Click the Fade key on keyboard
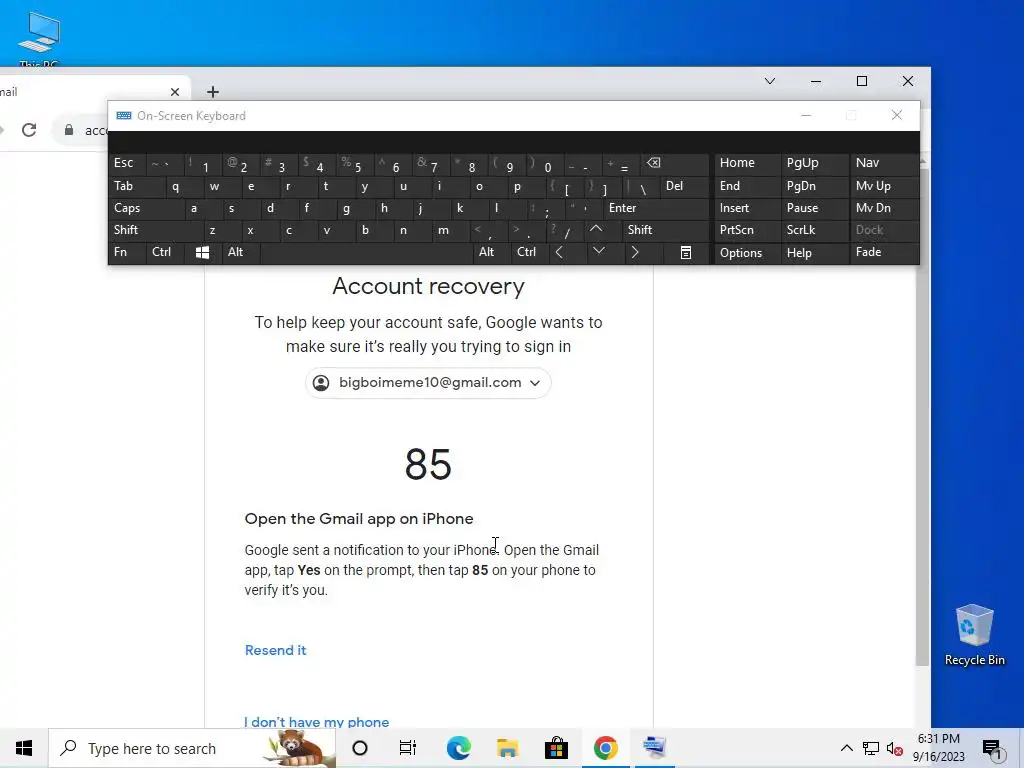1024x768 pixels. point(884,253)
